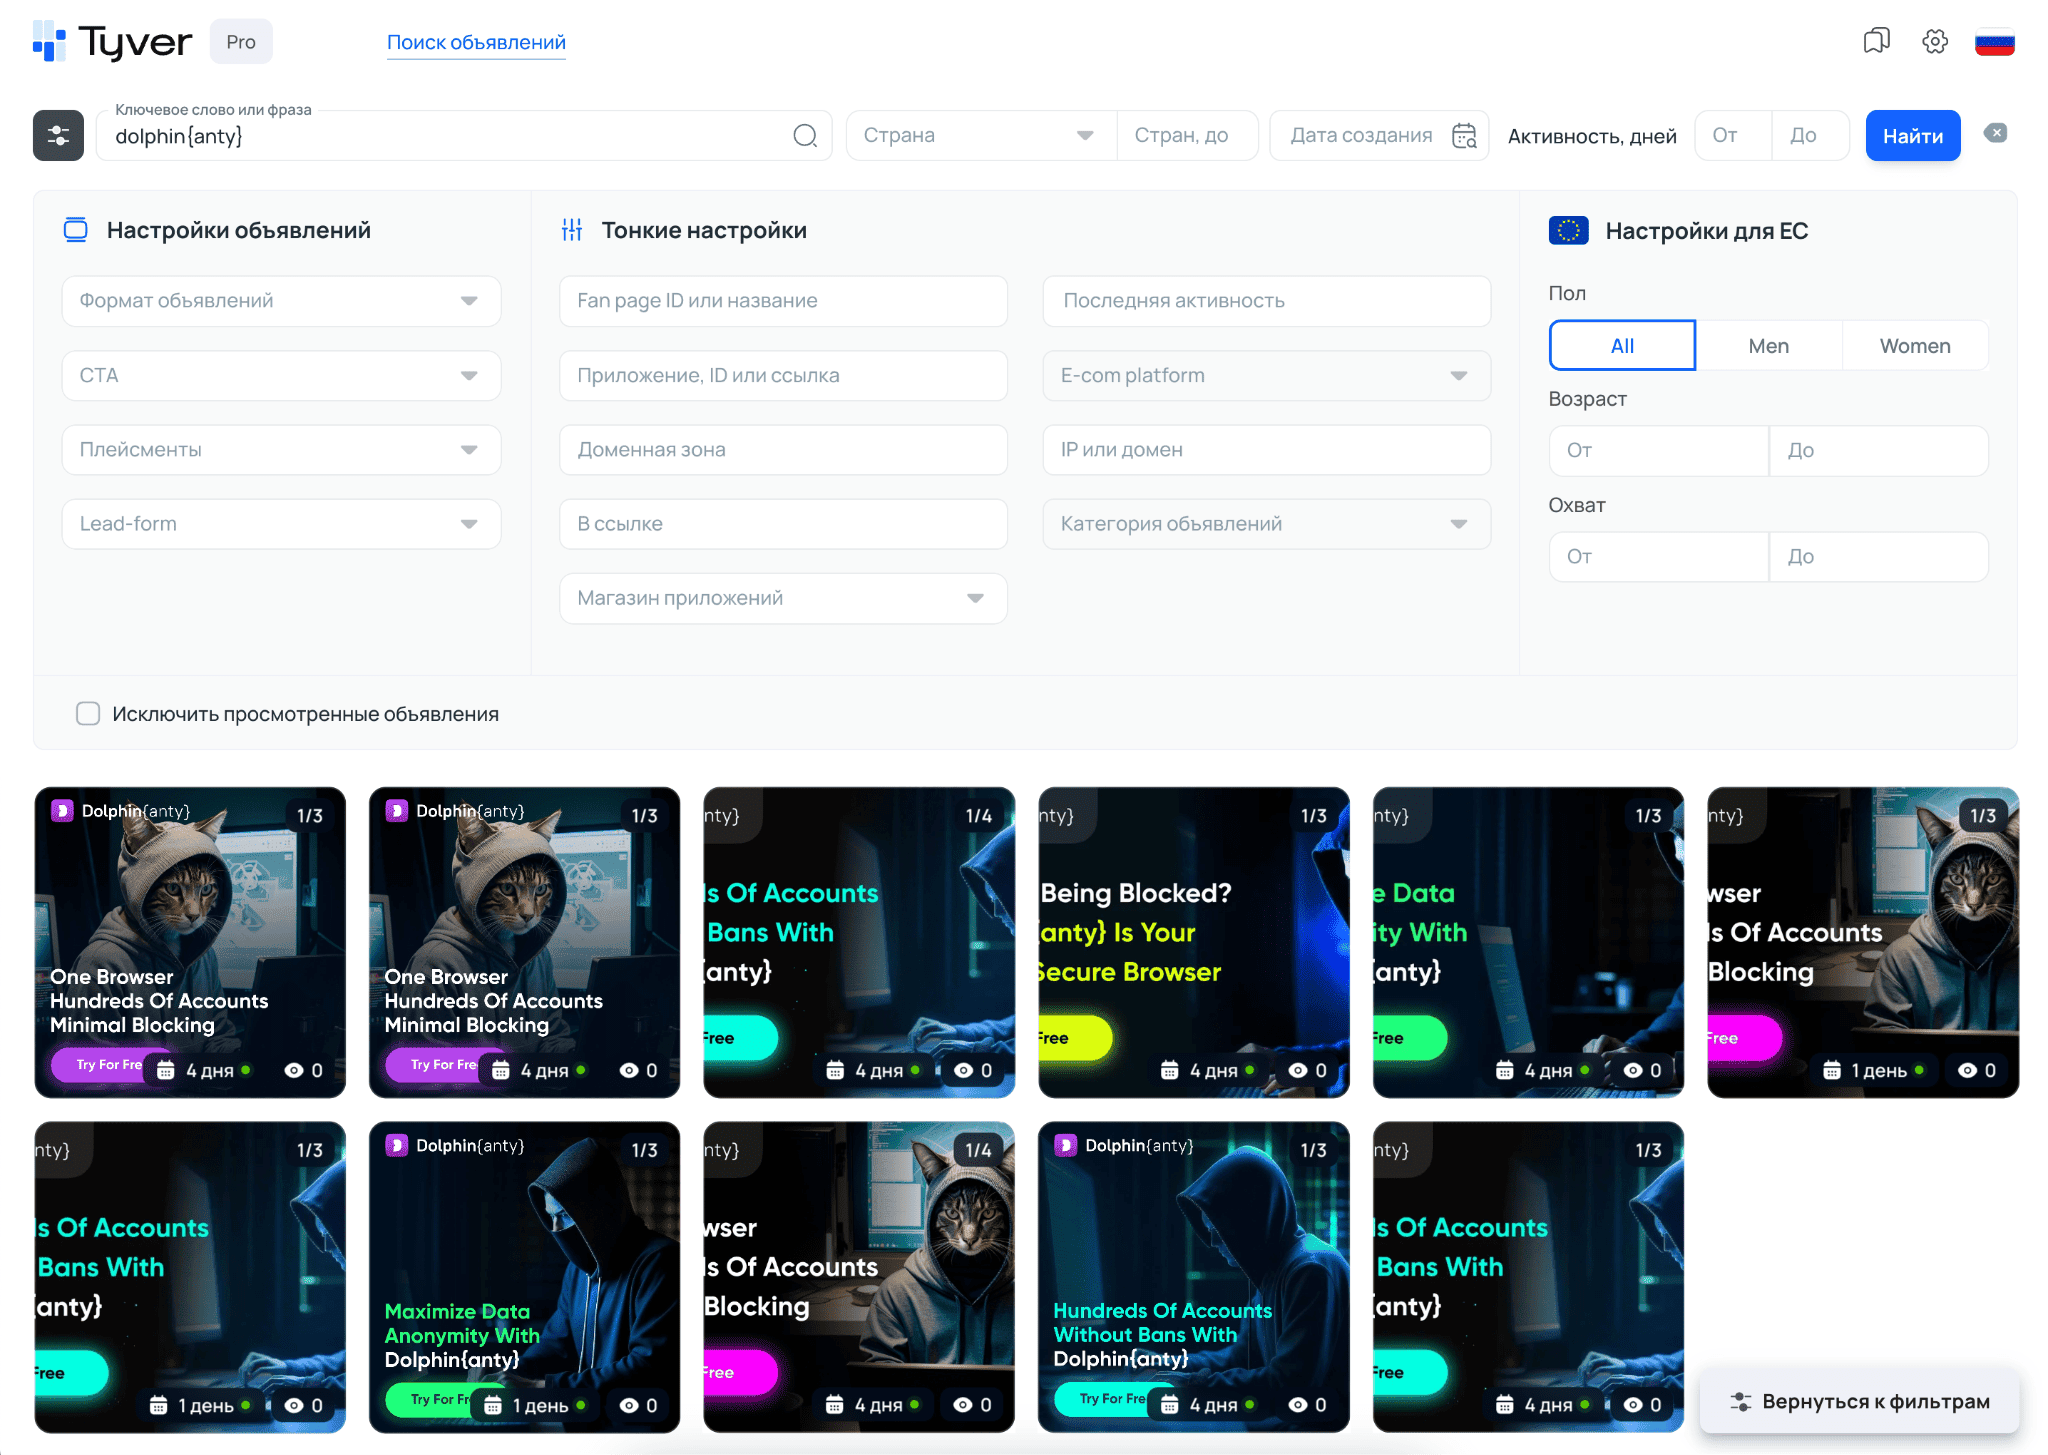Open 'Hundreds Of Accounts Without Bans' ad card
Image resolution: width=2048 pixels, height=1455 pixels.
[1194, 1277]
